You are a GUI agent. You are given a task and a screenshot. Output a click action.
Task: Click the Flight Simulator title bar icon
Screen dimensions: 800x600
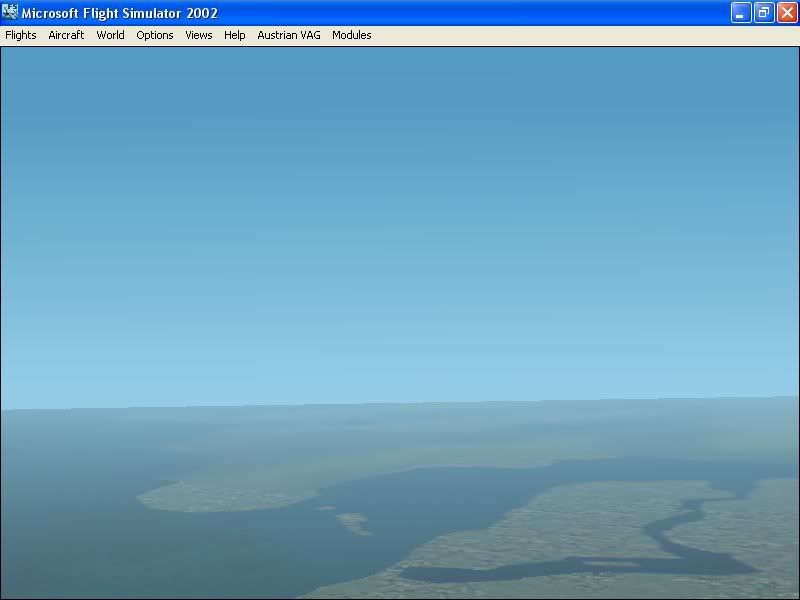coord(10,13)
